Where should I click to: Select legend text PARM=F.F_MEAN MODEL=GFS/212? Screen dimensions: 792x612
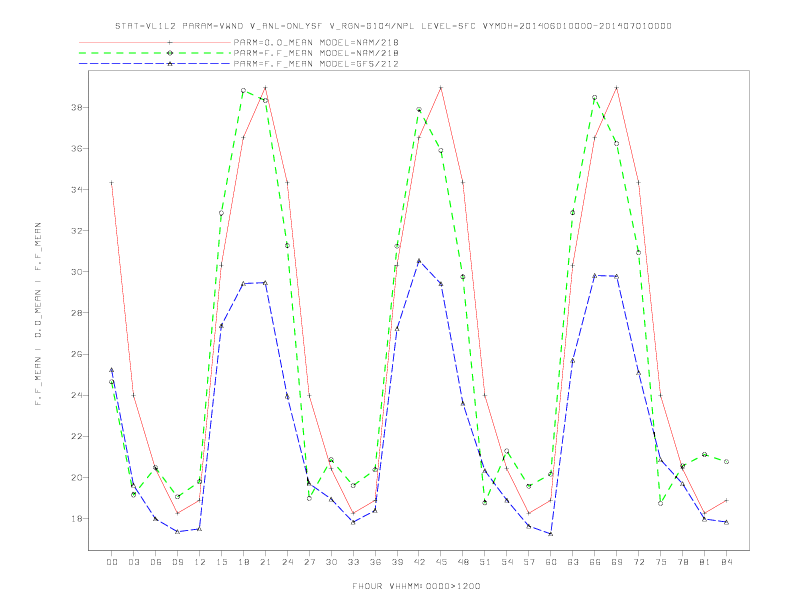click(316, 64)
